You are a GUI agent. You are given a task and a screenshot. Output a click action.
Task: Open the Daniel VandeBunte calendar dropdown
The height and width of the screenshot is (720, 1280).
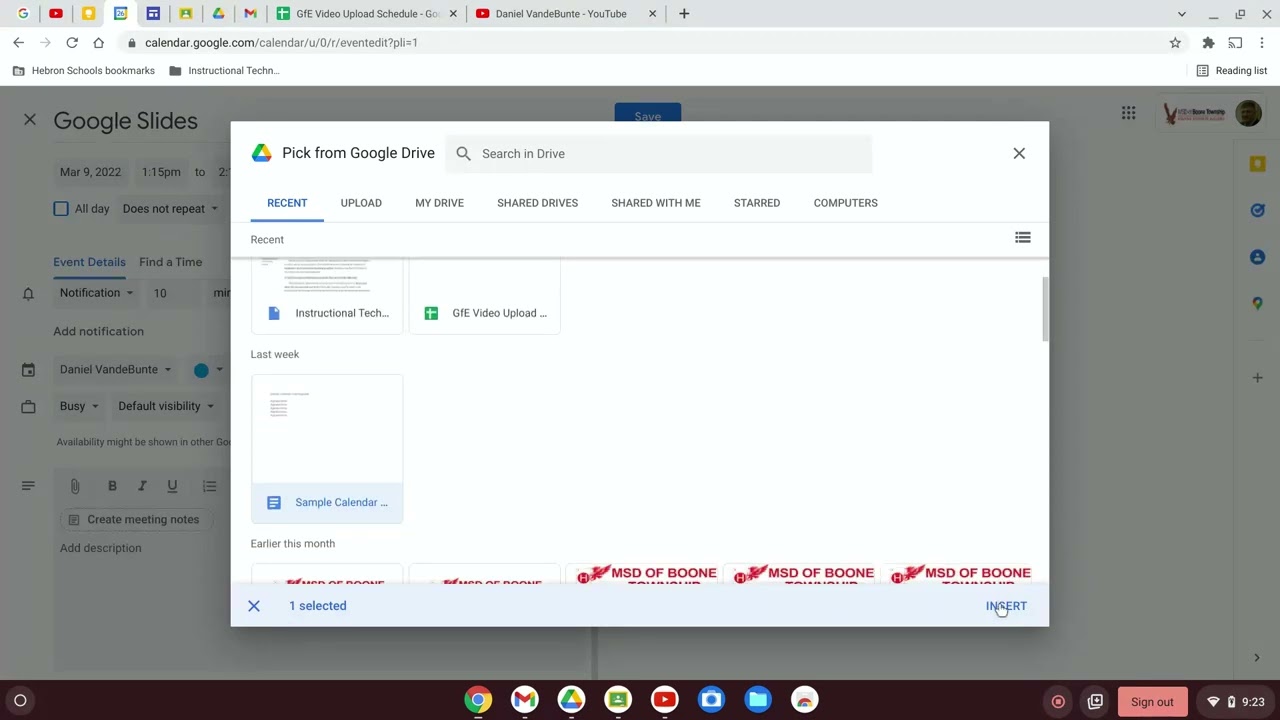click(x=114, y=370)
